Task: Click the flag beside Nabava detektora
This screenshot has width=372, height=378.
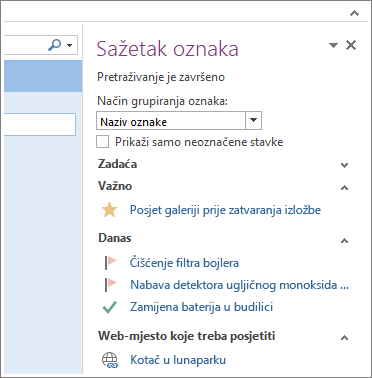Action: coord(110,285)
